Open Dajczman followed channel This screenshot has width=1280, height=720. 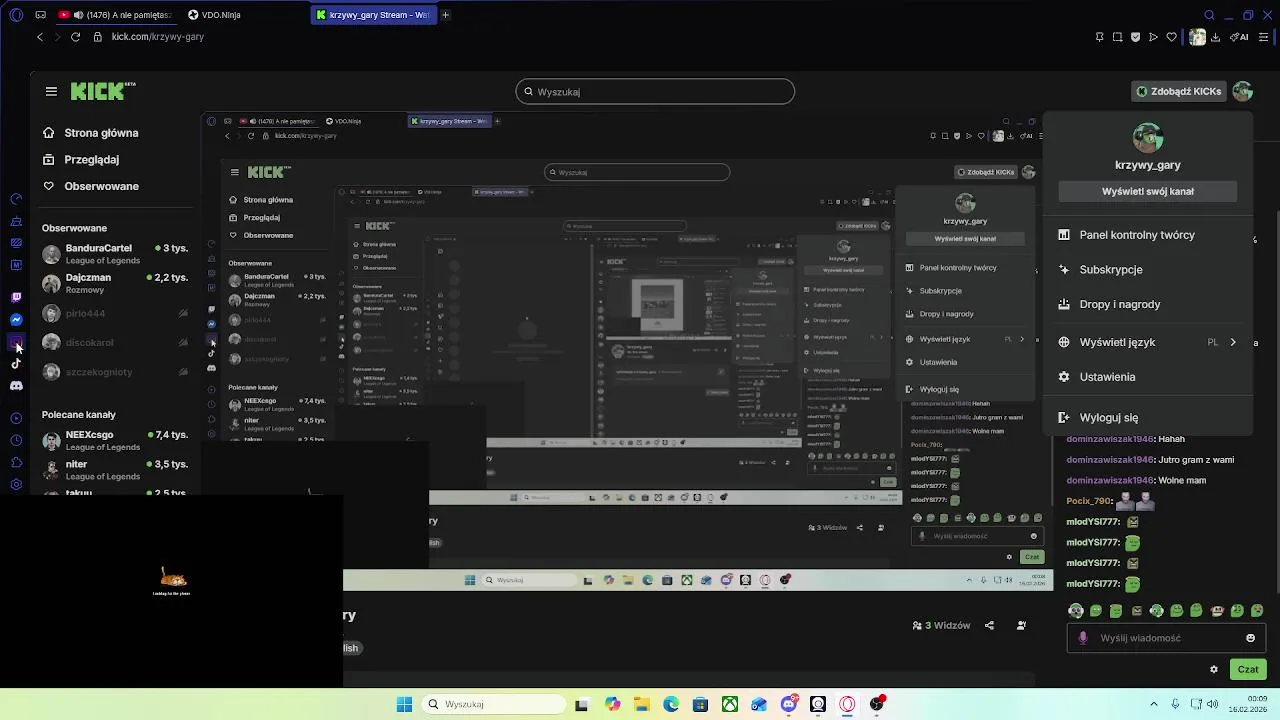coord(115,283)
